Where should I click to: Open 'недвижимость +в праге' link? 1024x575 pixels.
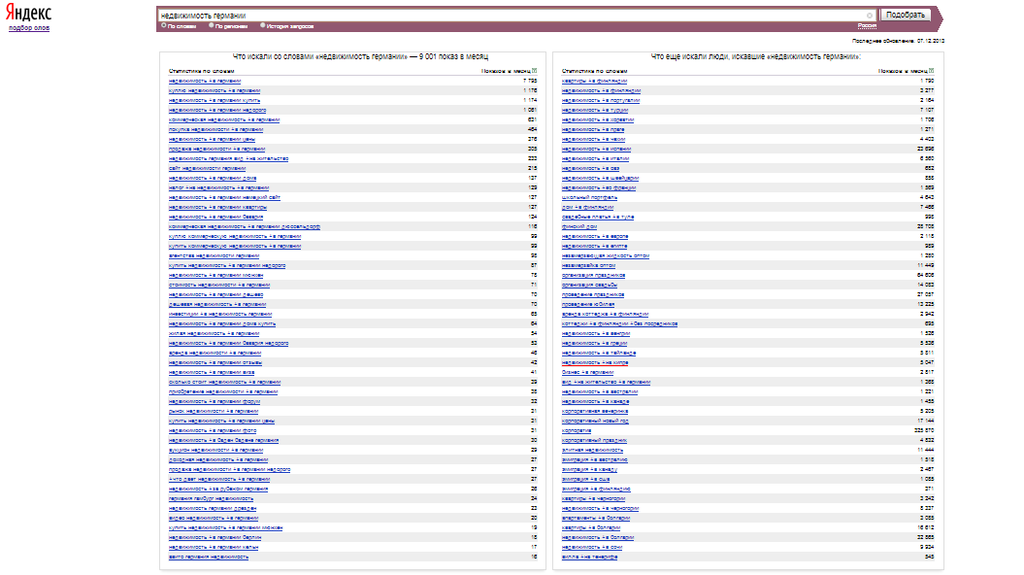(593, 129)
